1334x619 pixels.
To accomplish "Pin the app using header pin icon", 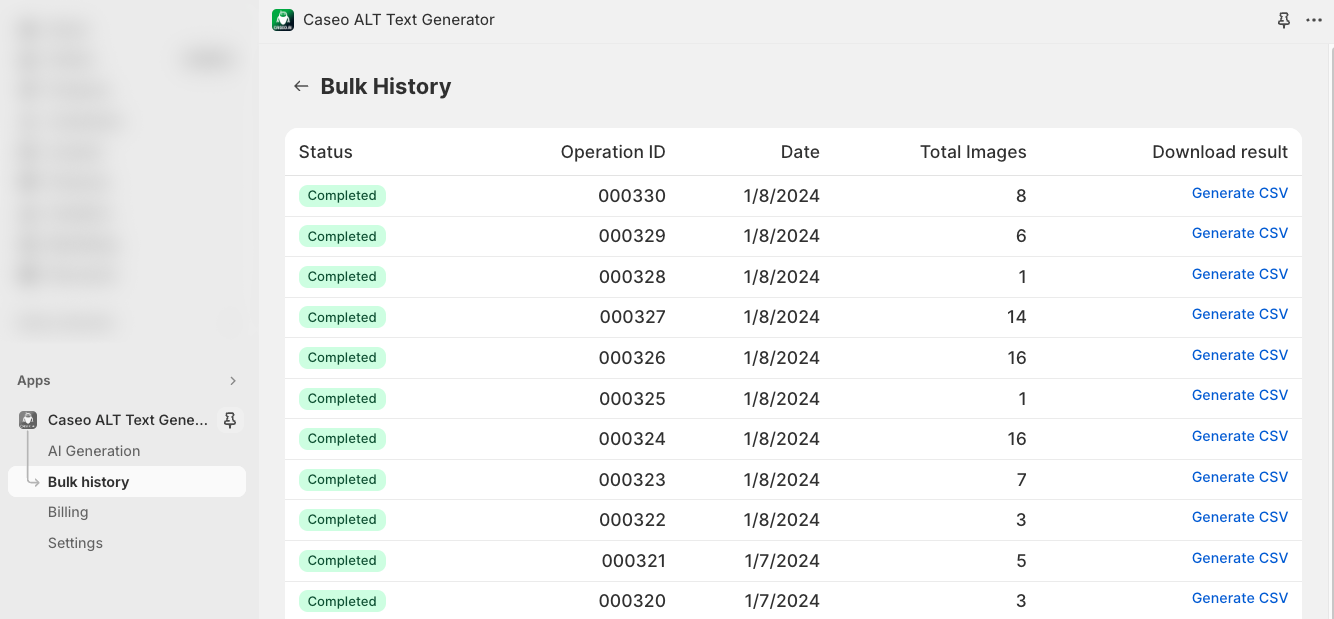I will click(x=1284, y=20).
